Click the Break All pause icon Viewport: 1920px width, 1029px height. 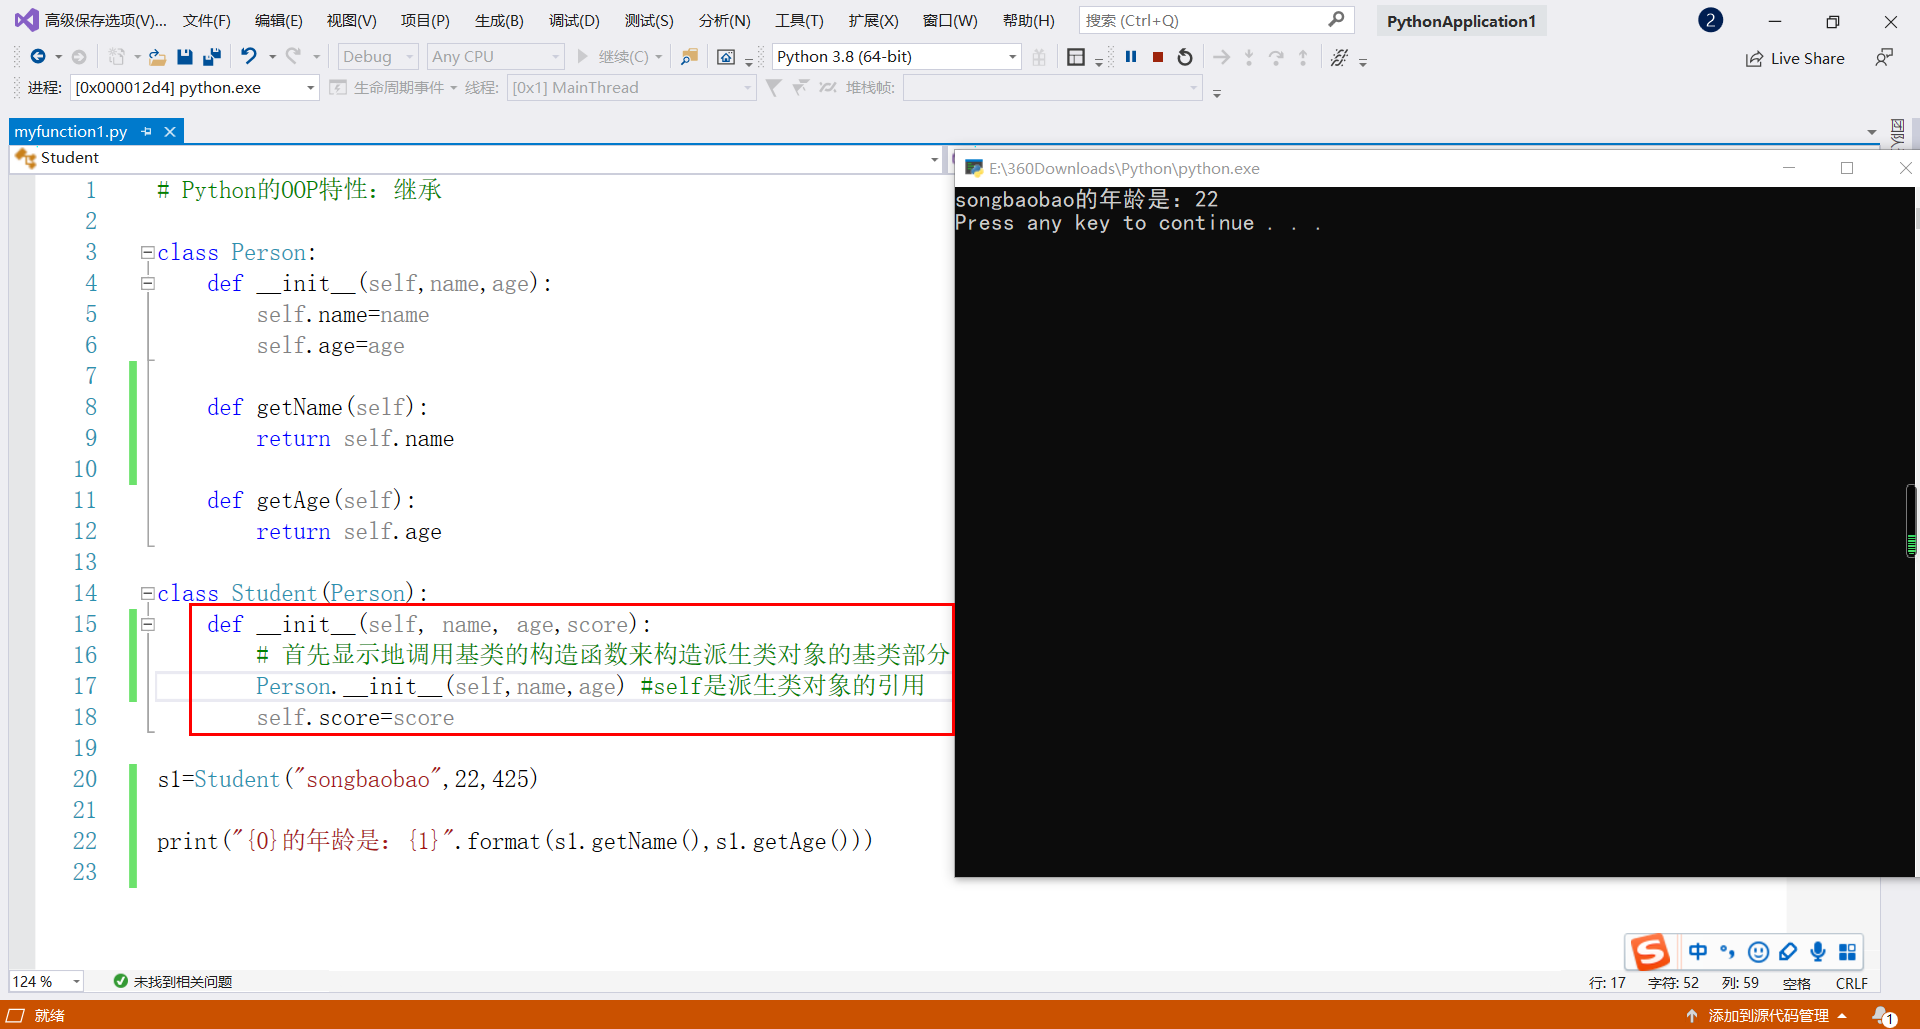[1131, 57]
